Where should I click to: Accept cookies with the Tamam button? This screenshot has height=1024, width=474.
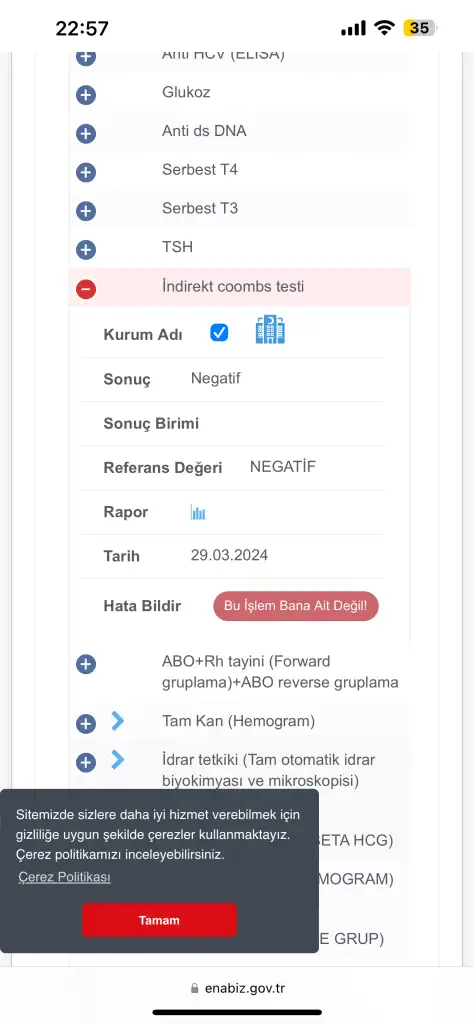coord(159,920)
